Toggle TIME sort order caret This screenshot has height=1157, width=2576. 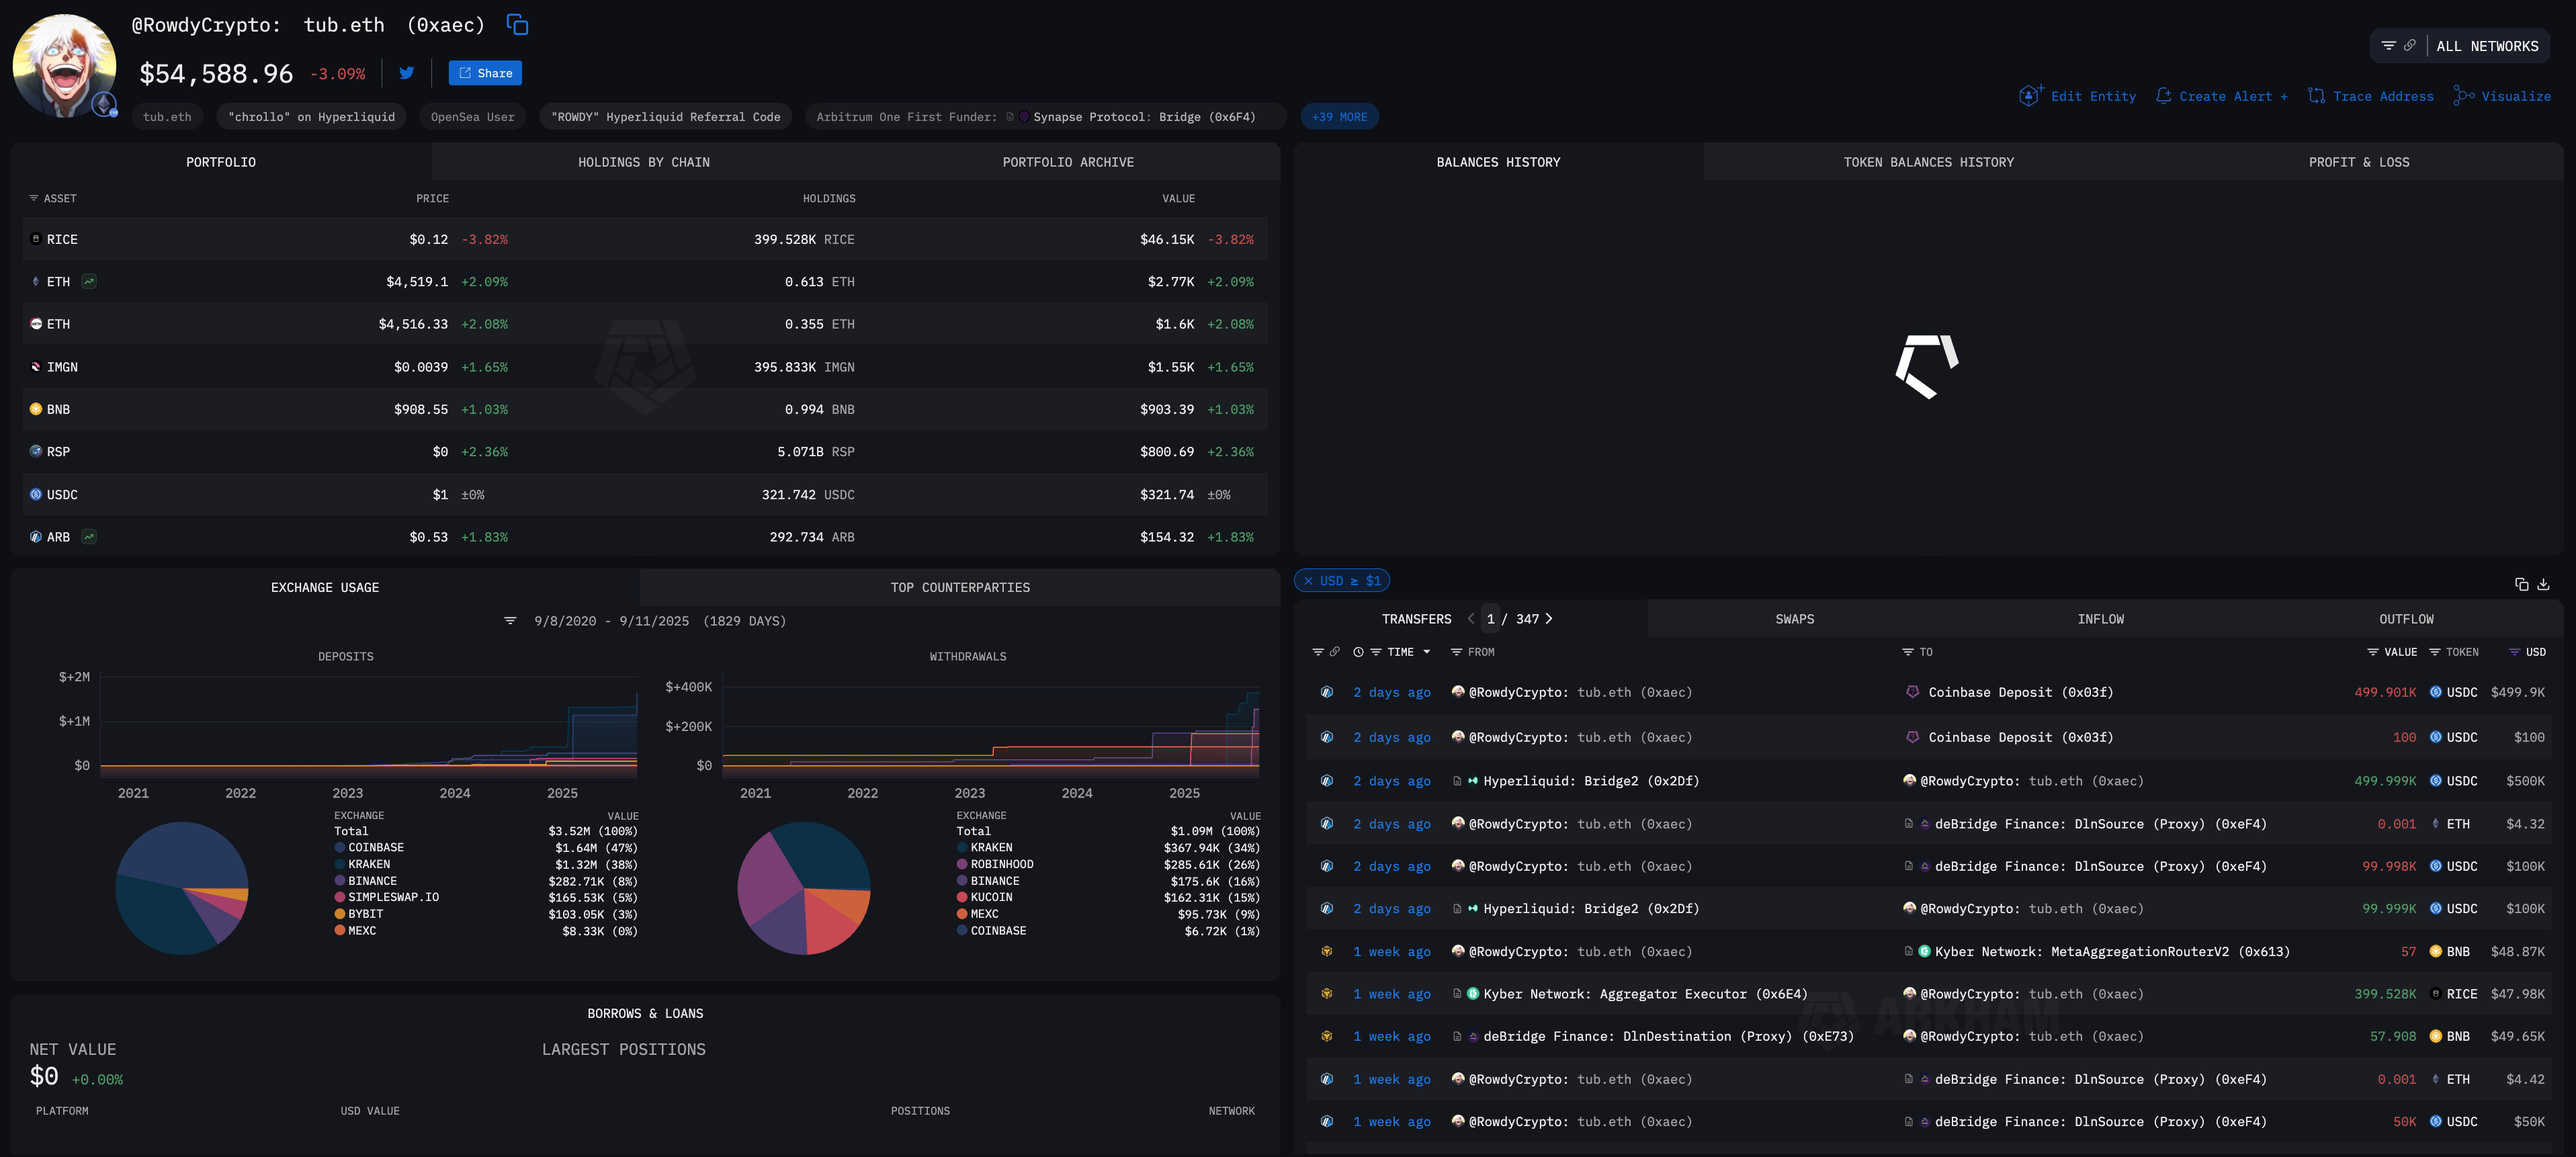(1427, 652)
